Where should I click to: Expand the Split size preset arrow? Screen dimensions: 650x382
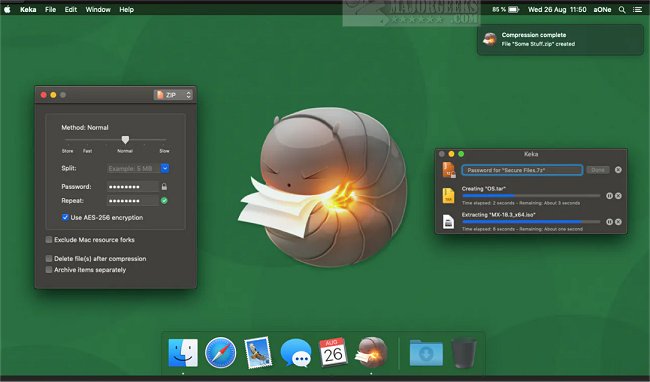pyautogui.click(x=165, y=168)
